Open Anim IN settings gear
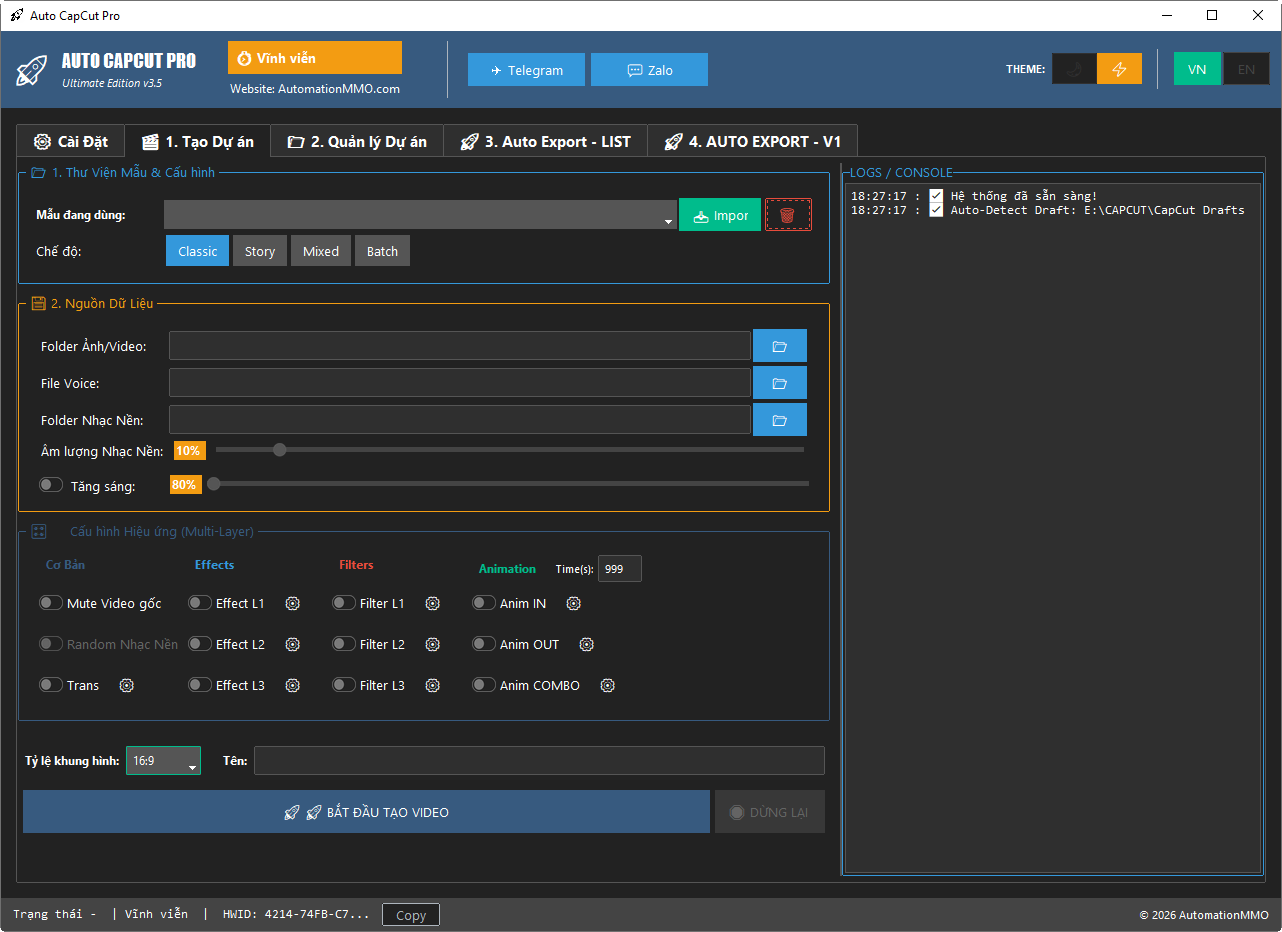 pyautogui.click(x=573, y=603)
